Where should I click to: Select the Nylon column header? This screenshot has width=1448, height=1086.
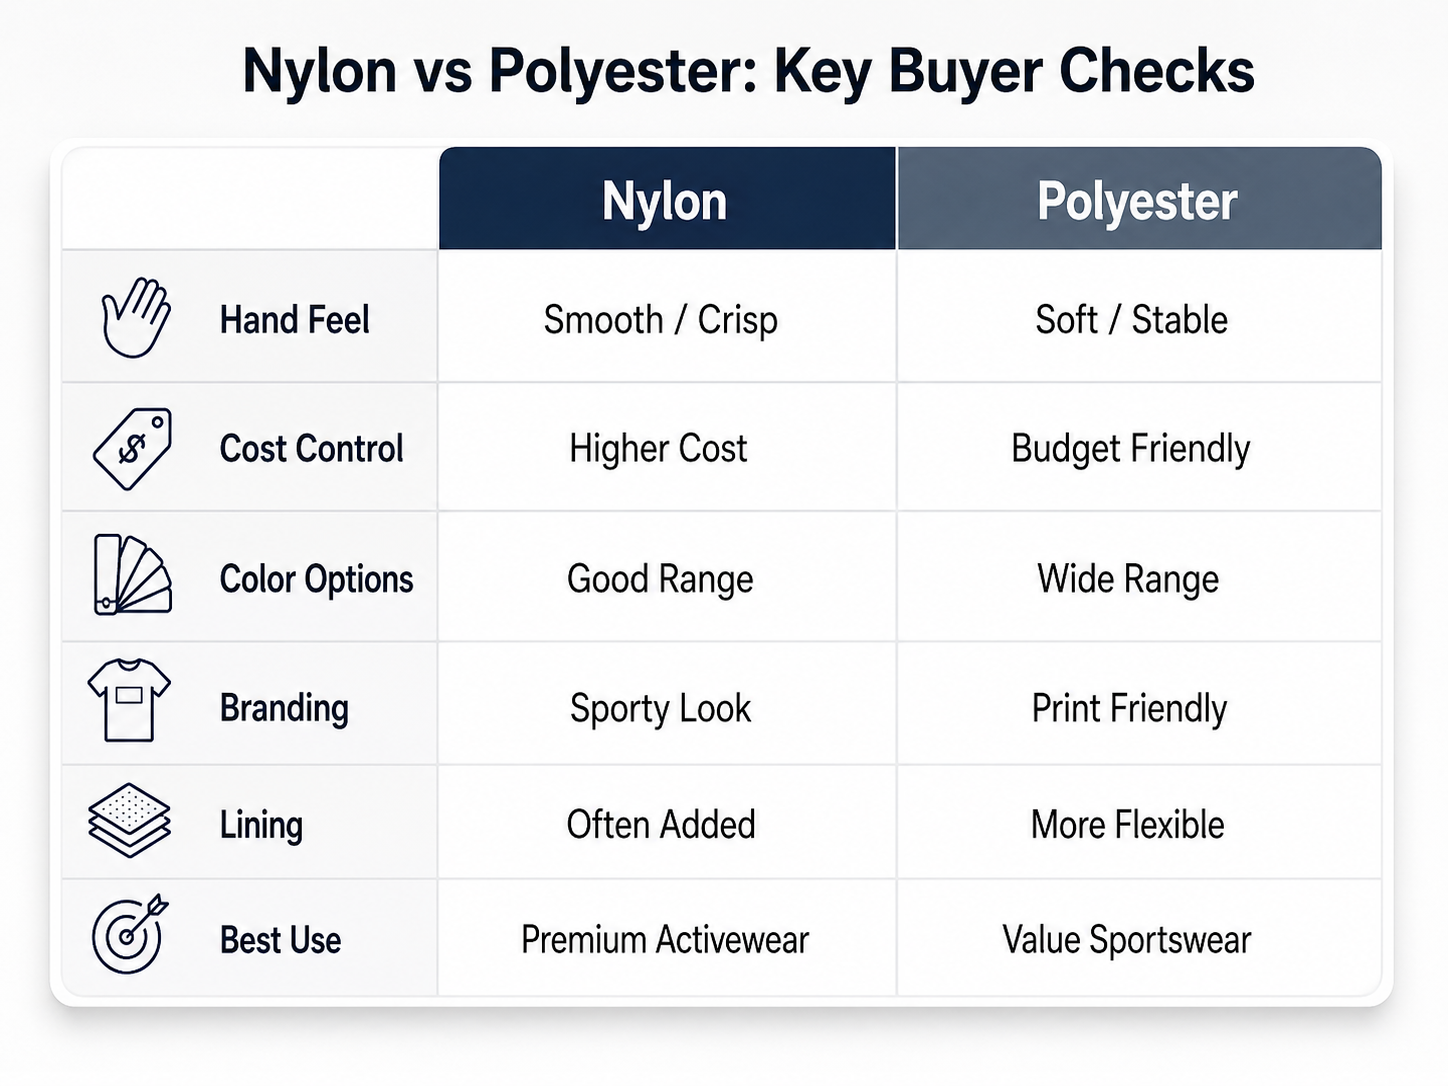pyautogui.click(x=665, y=201)
